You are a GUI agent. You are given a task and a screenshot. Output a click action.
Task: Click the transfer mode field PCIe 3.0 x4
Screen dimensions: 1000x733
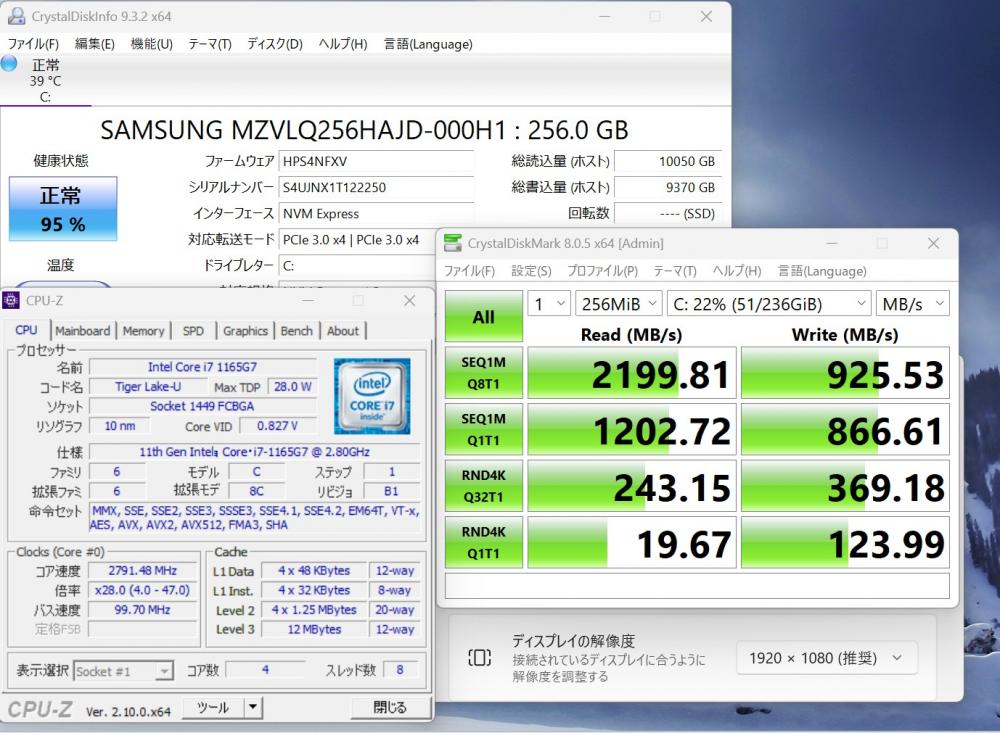[x=358, y=240]
